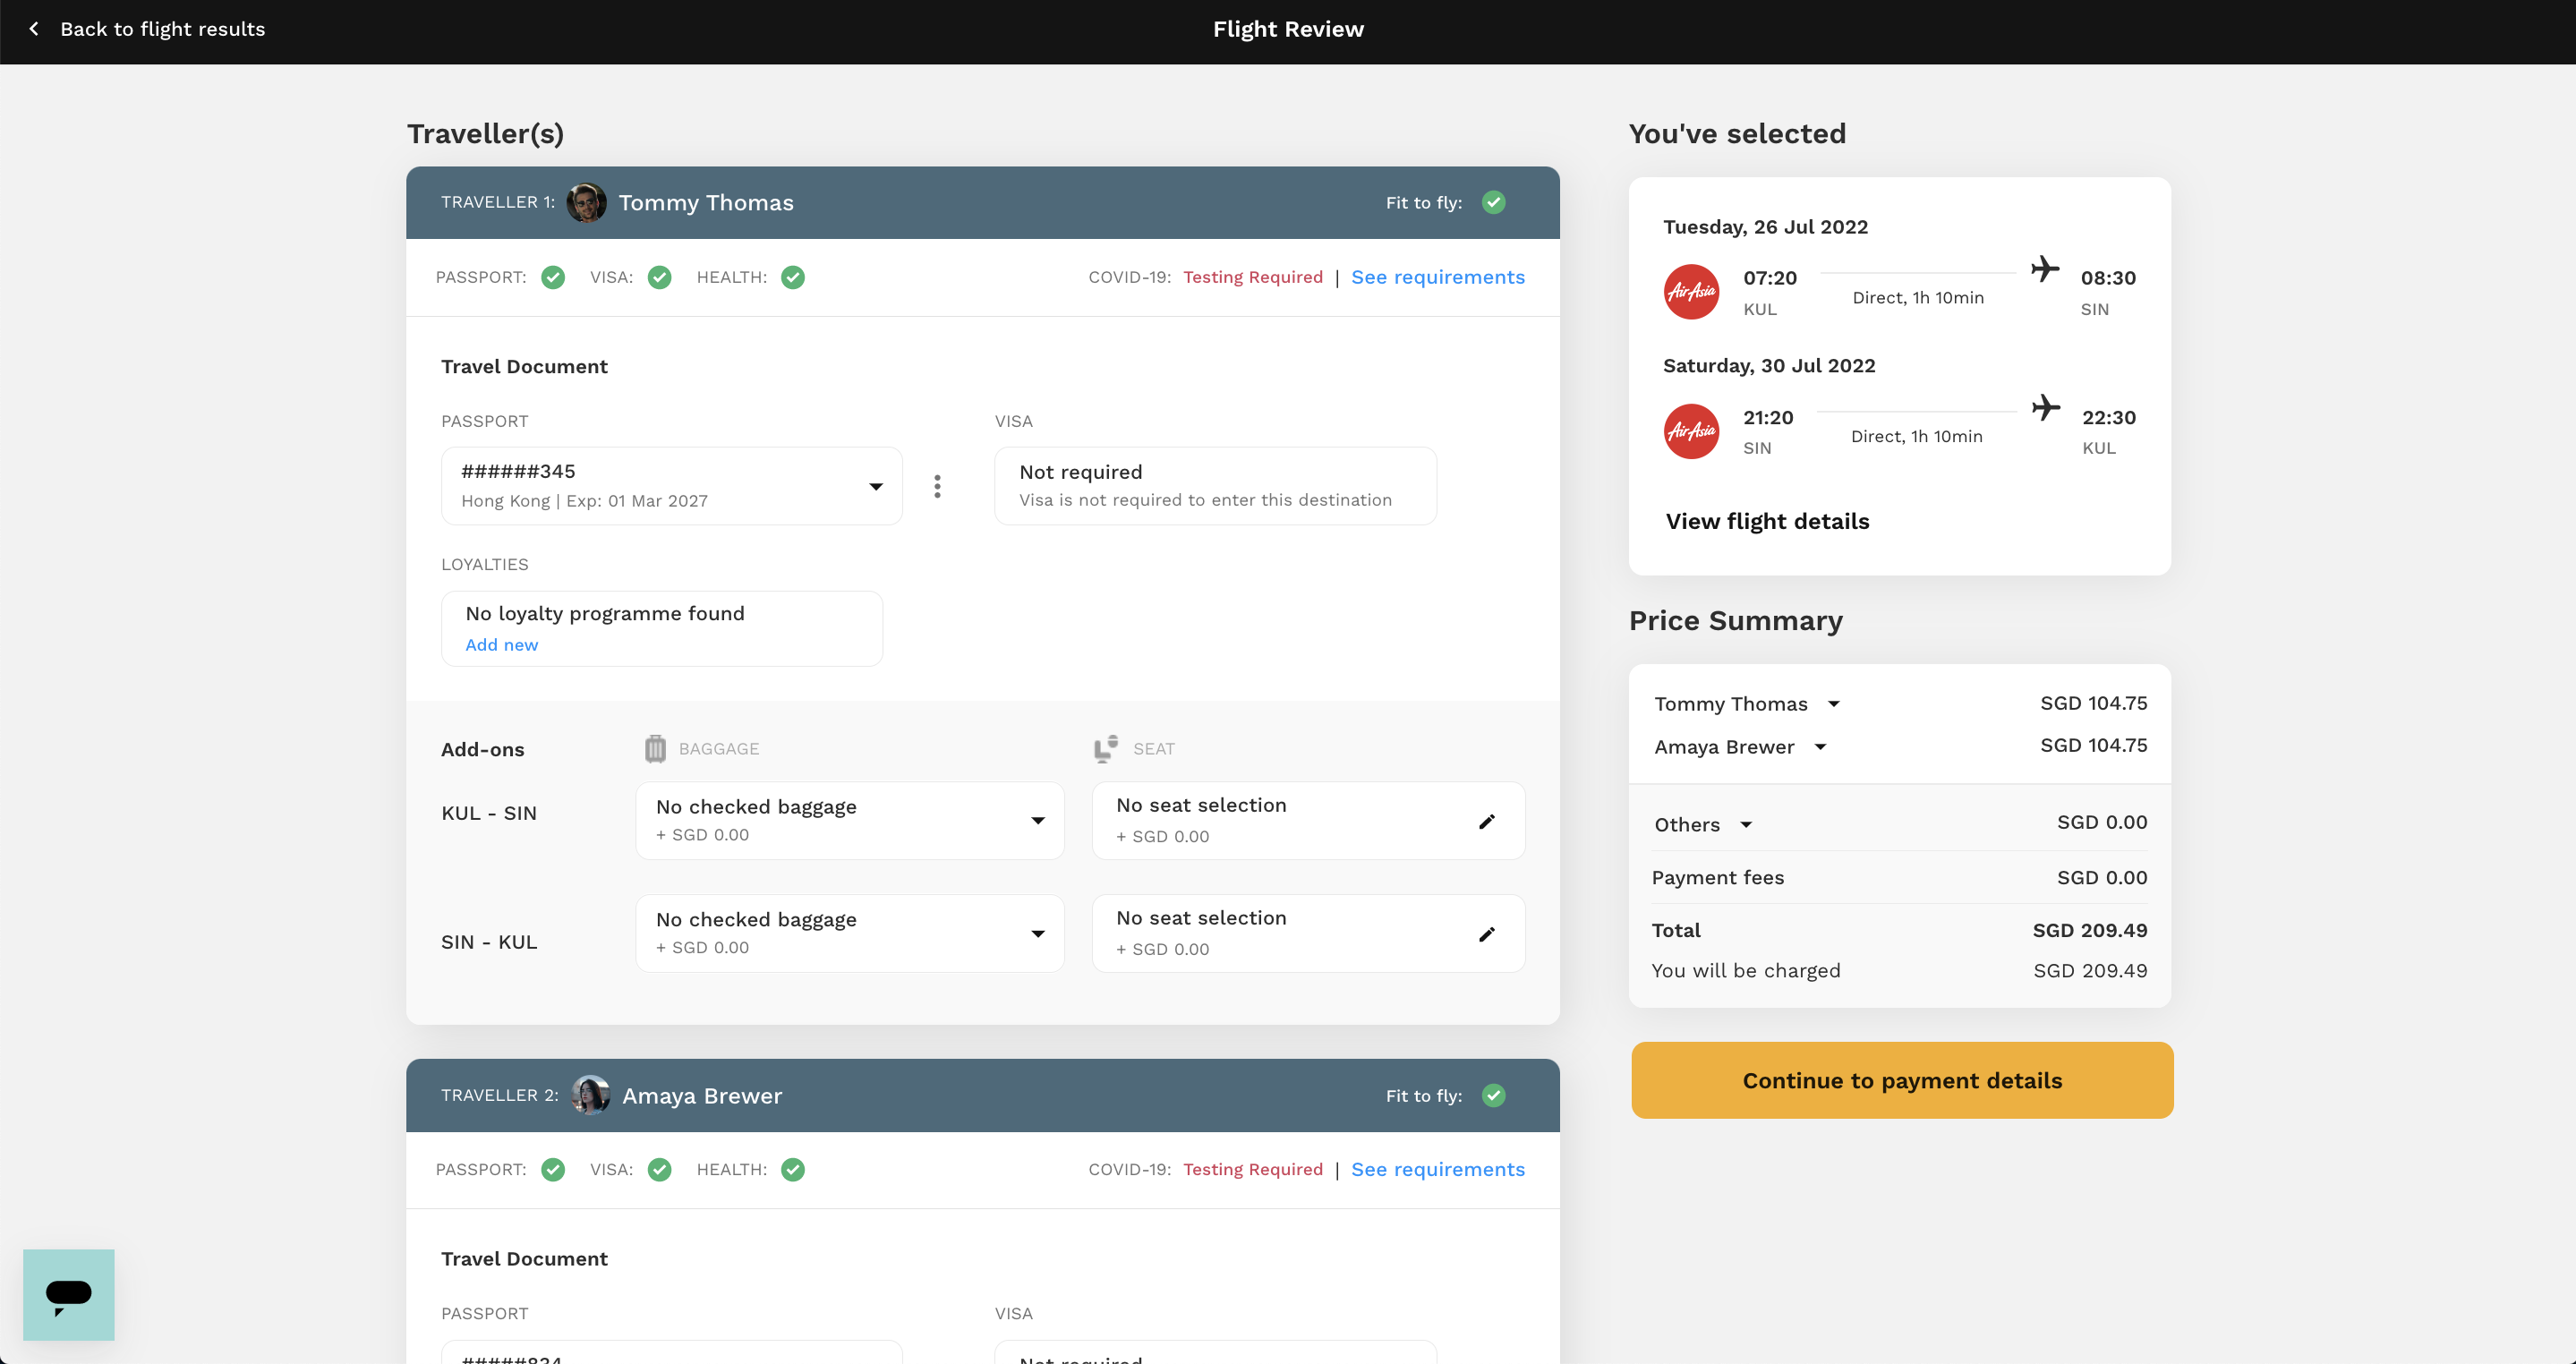Image resolution: width=2576 pixels, height=1364 pixels.
Task: Click Add new loyalty programme
Action: (x=502, y=646)
